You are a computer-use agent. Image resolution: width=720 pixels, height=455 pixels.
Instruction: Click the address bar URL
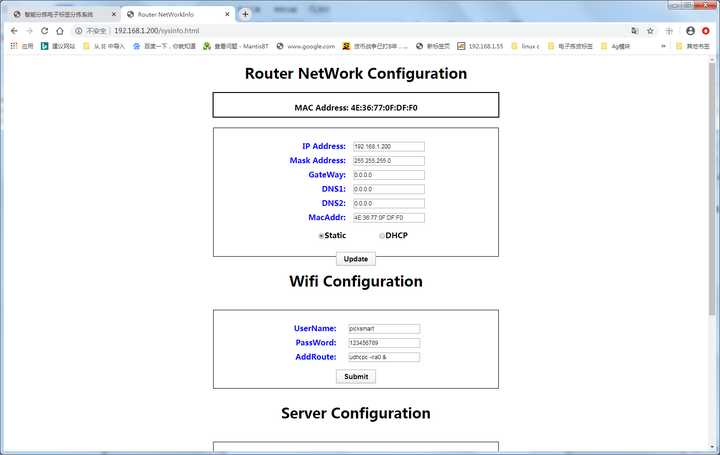(x=157, y=31)
